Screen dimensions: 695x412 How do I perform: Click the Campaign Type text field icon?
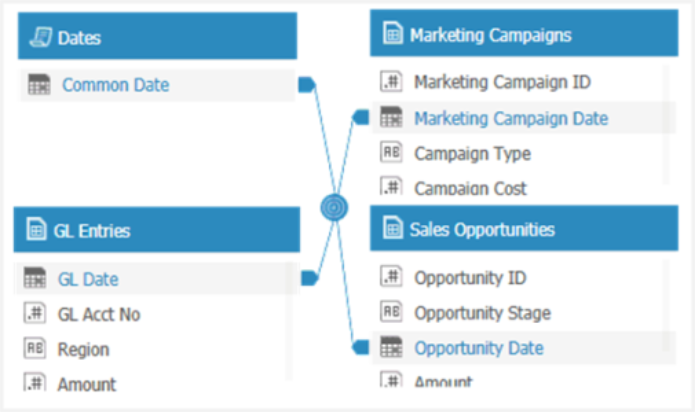(x=391, y=152)
